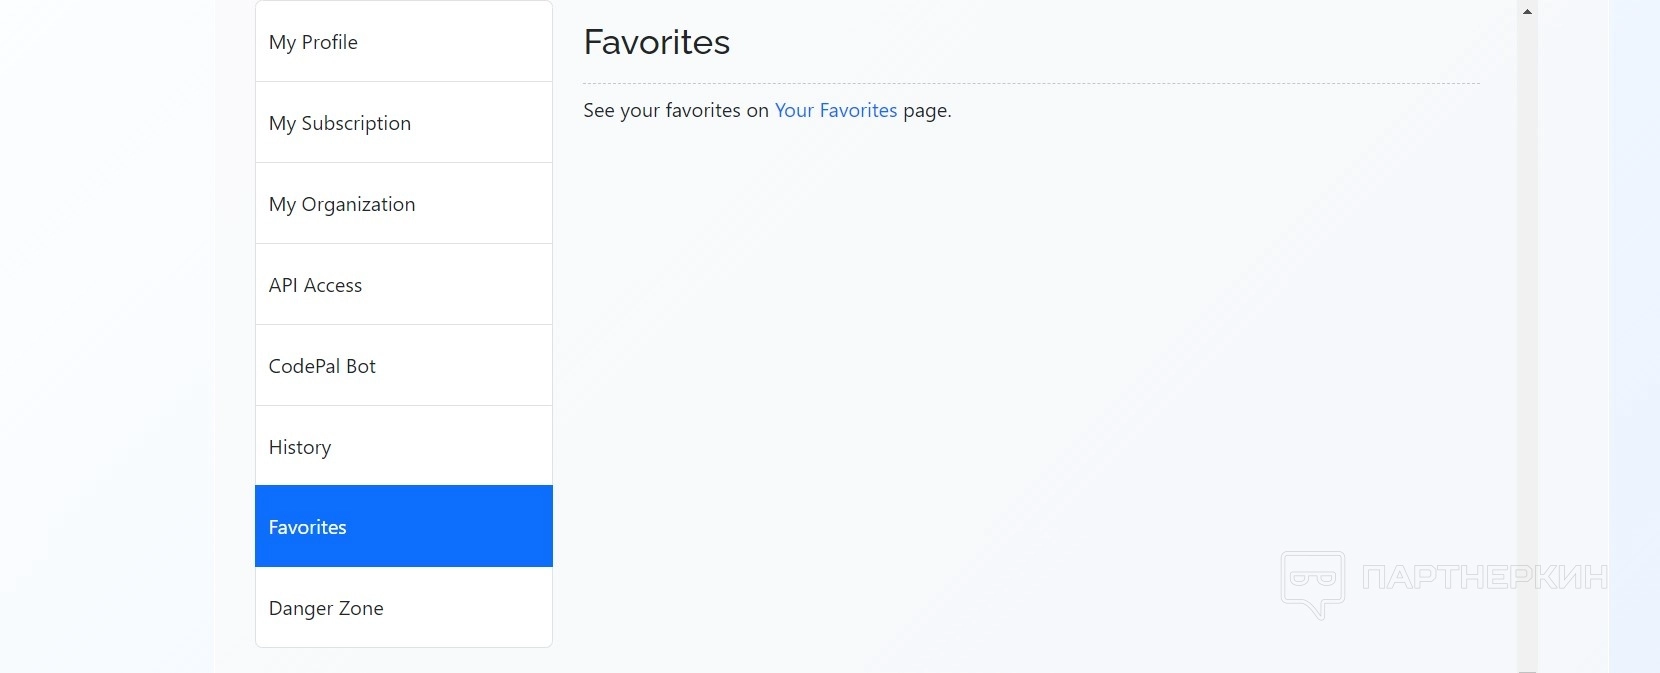Open the Danger Zone section
Screen dimensions: 1660x673
coord(403,608)
